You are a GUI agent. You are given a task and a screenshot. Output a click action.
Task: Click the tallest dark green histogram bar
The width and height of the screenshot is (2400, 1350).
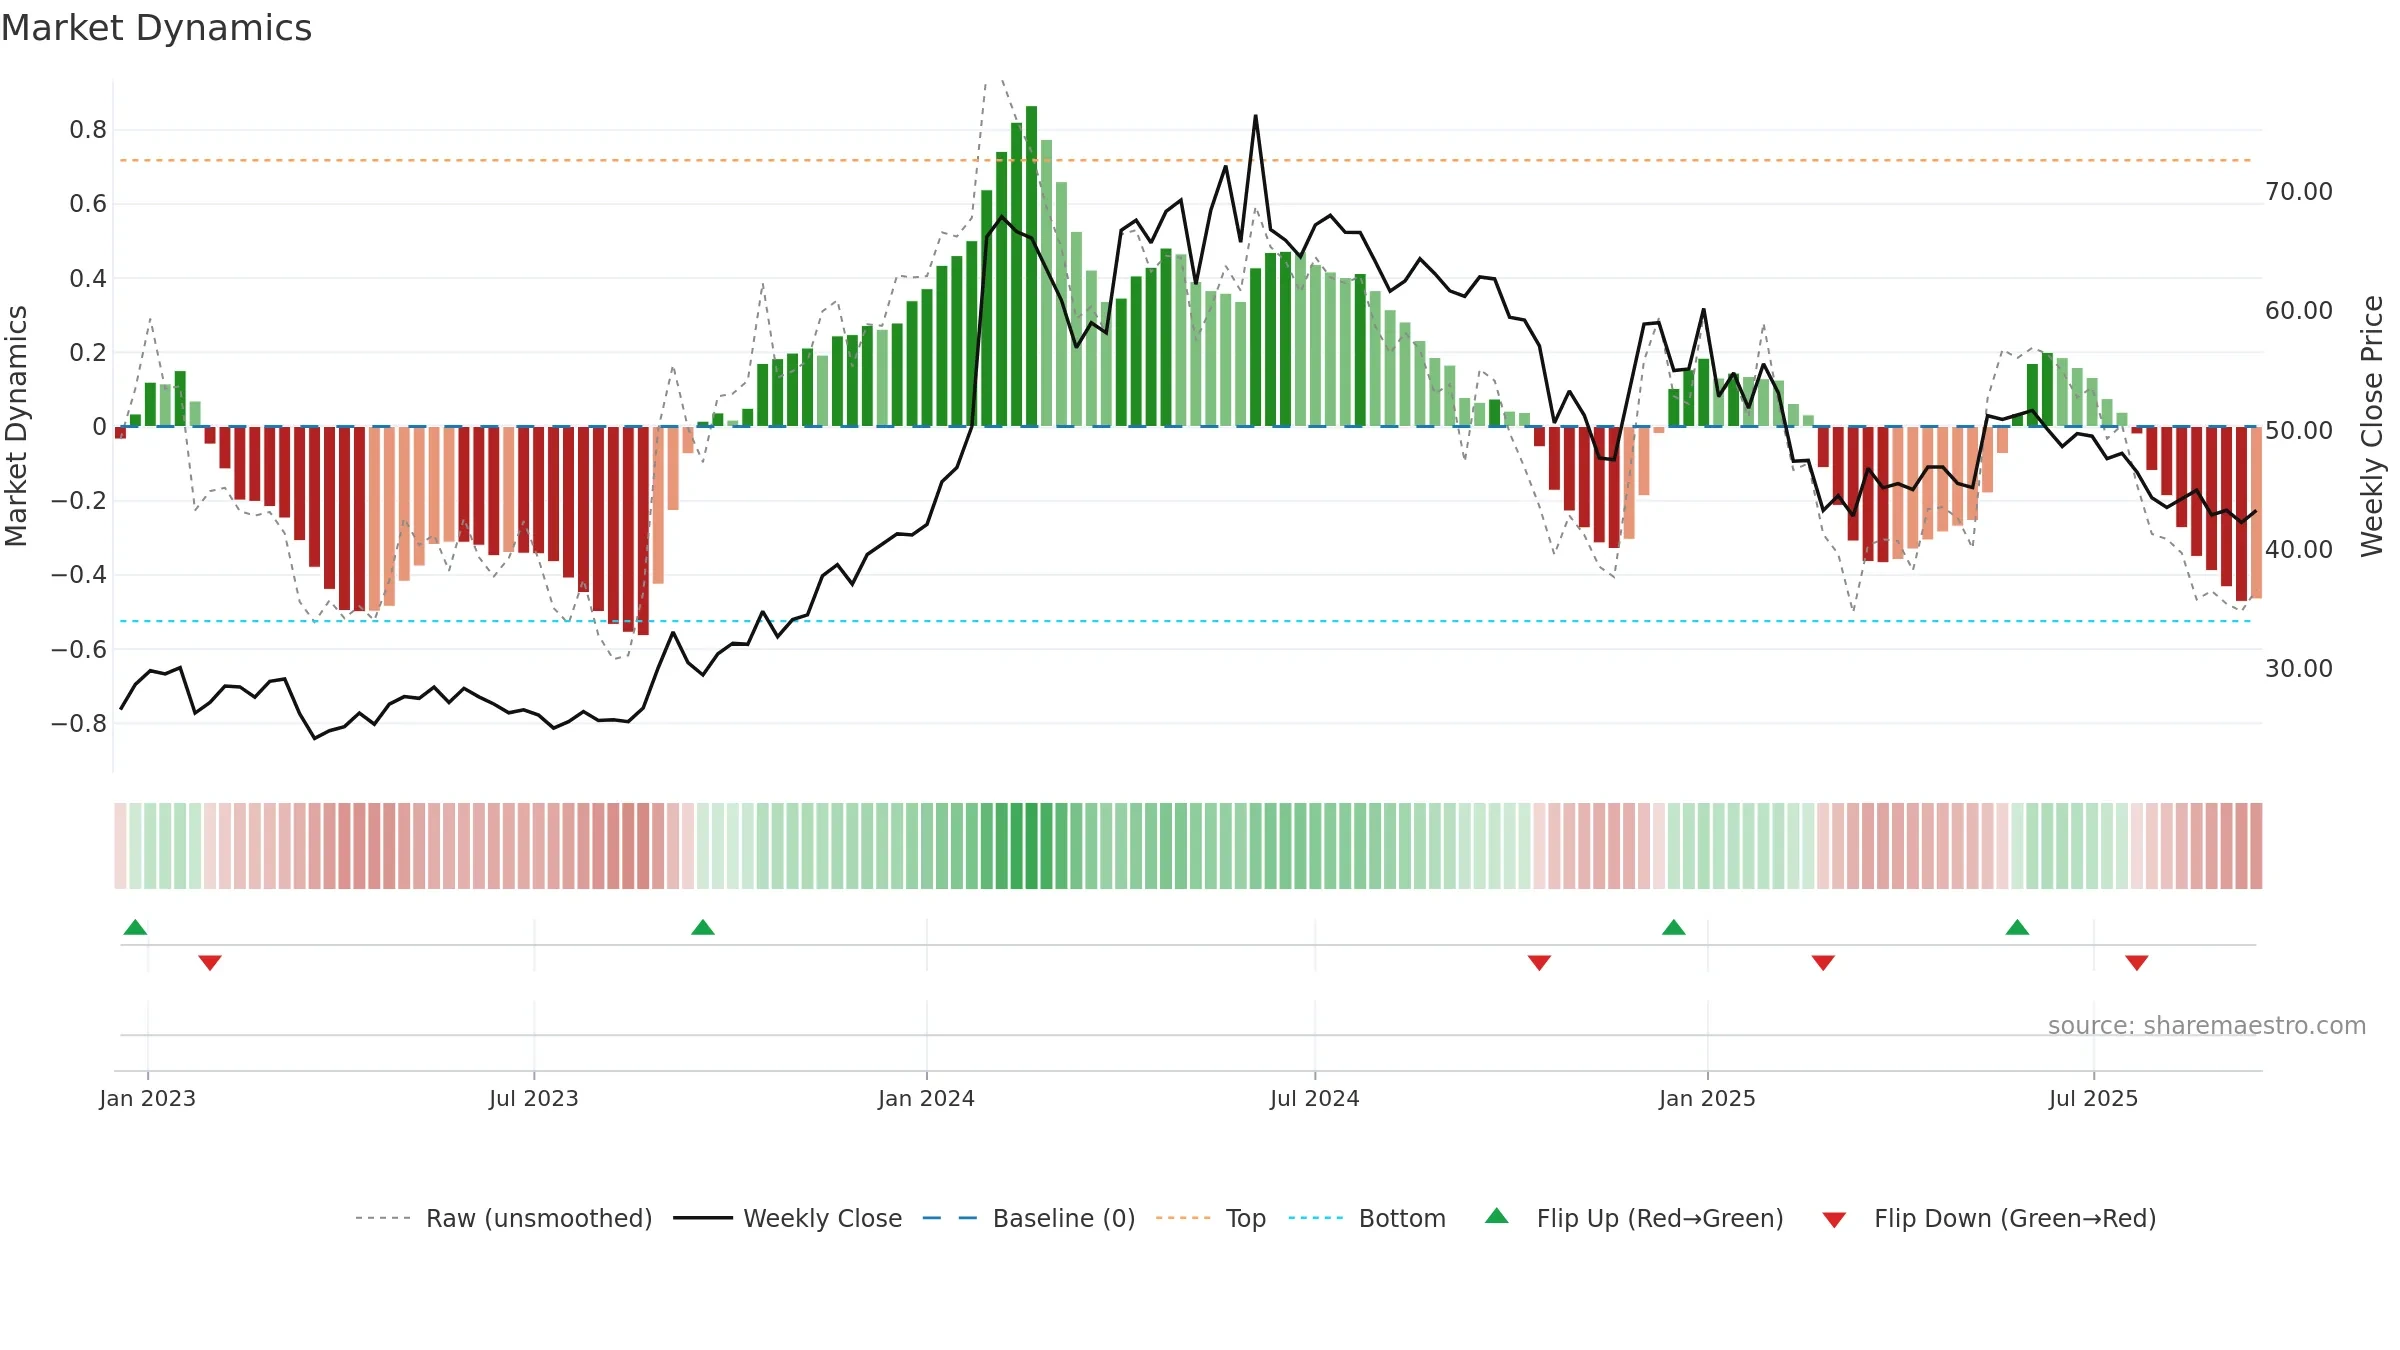pyautogui.click(x=1031, y=266)
